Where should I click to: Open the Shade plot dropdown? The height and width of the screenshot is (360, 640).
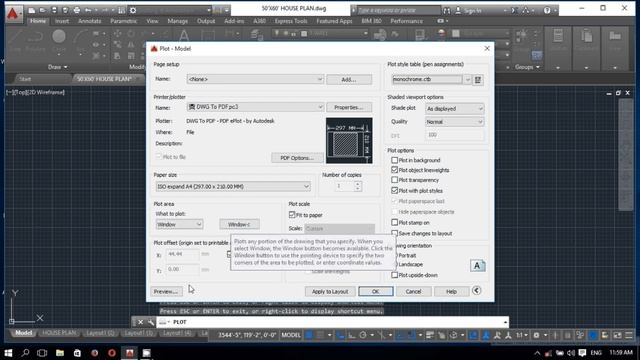(x=454, y=109)
